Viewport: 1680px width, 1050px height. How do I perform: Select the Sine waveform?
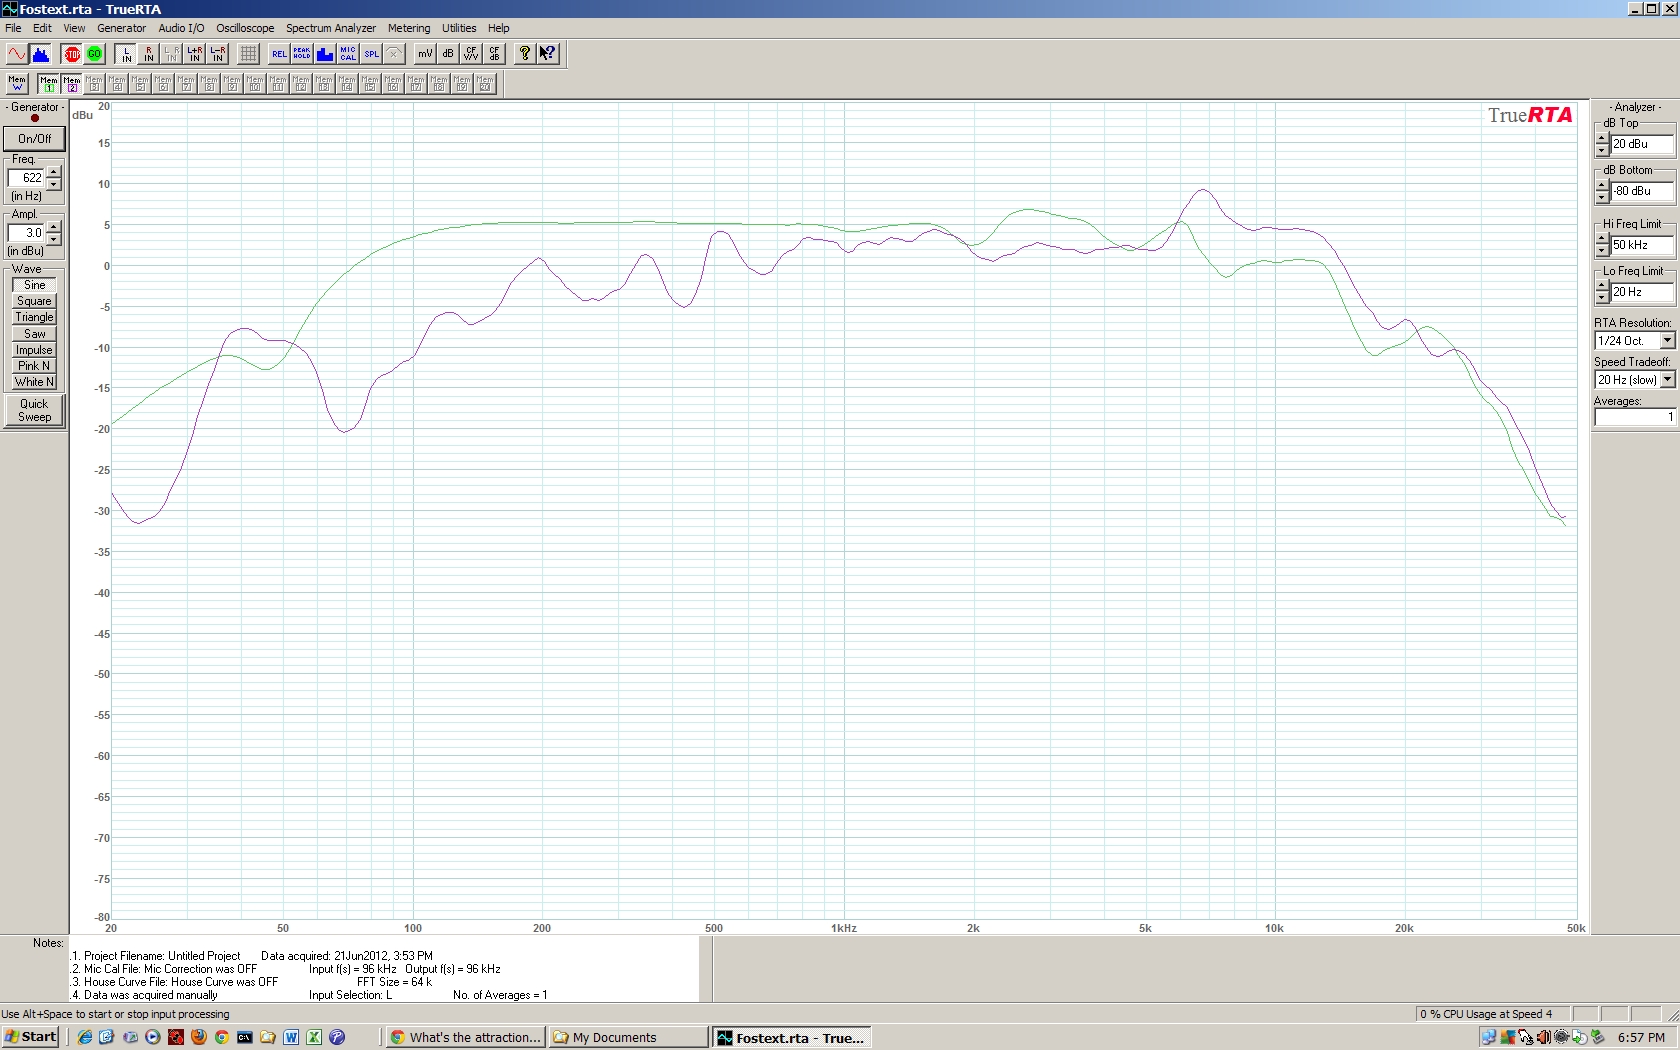[34, 285]
